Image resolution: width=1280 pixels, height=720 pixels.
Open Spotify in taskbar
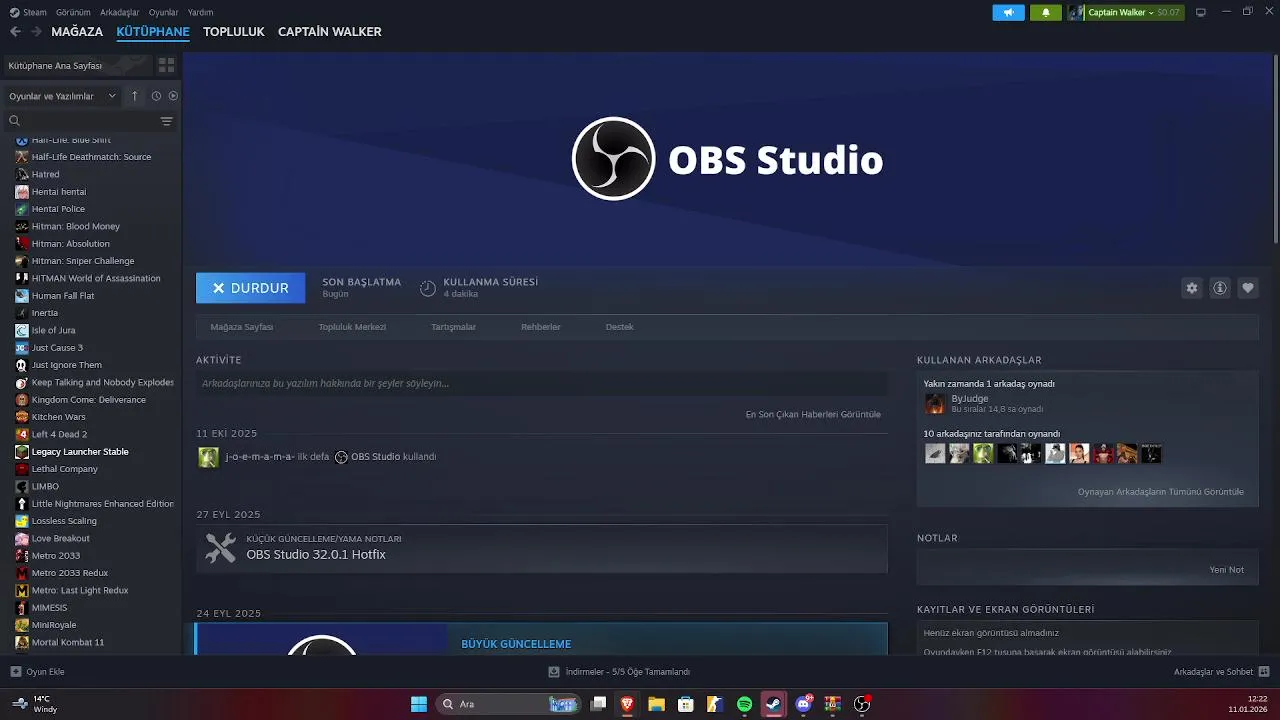click(x=744, y=704)
